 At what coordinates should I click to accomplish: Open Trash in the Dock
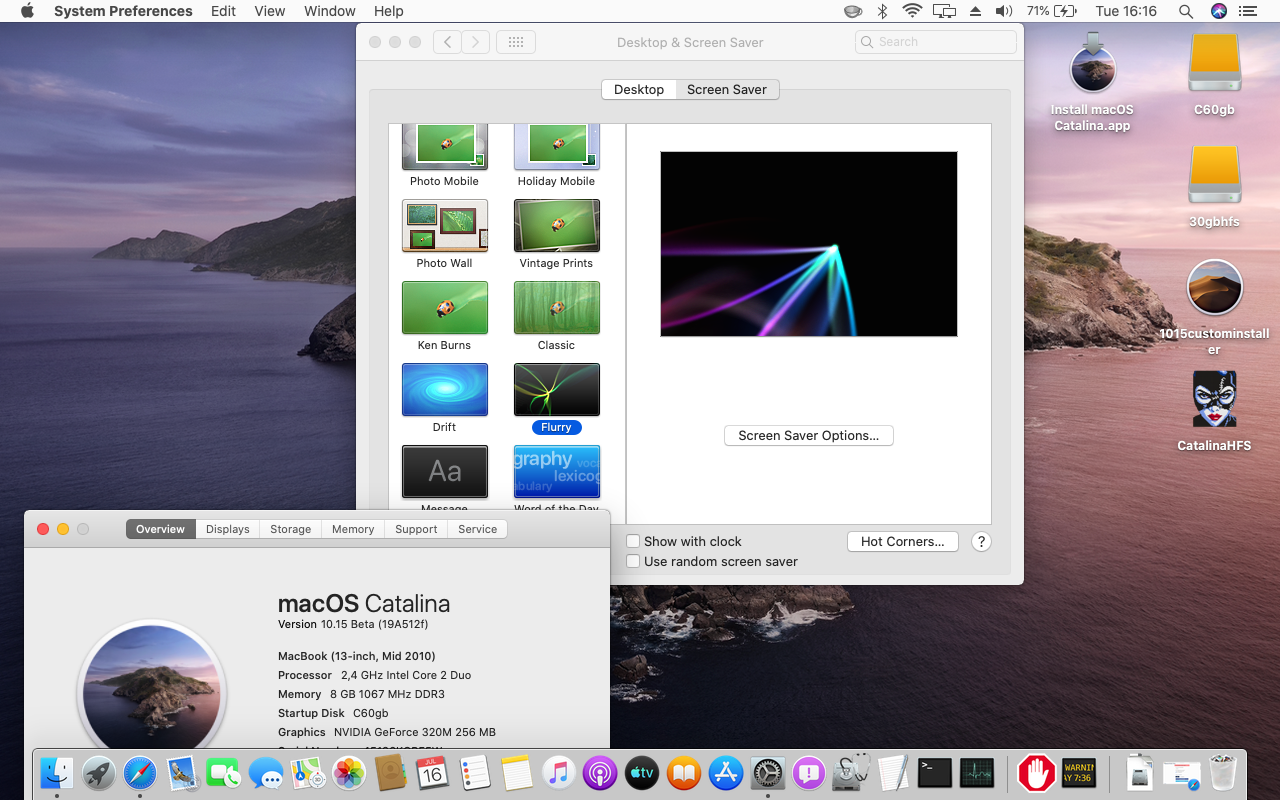click(x=1223, y=773)
